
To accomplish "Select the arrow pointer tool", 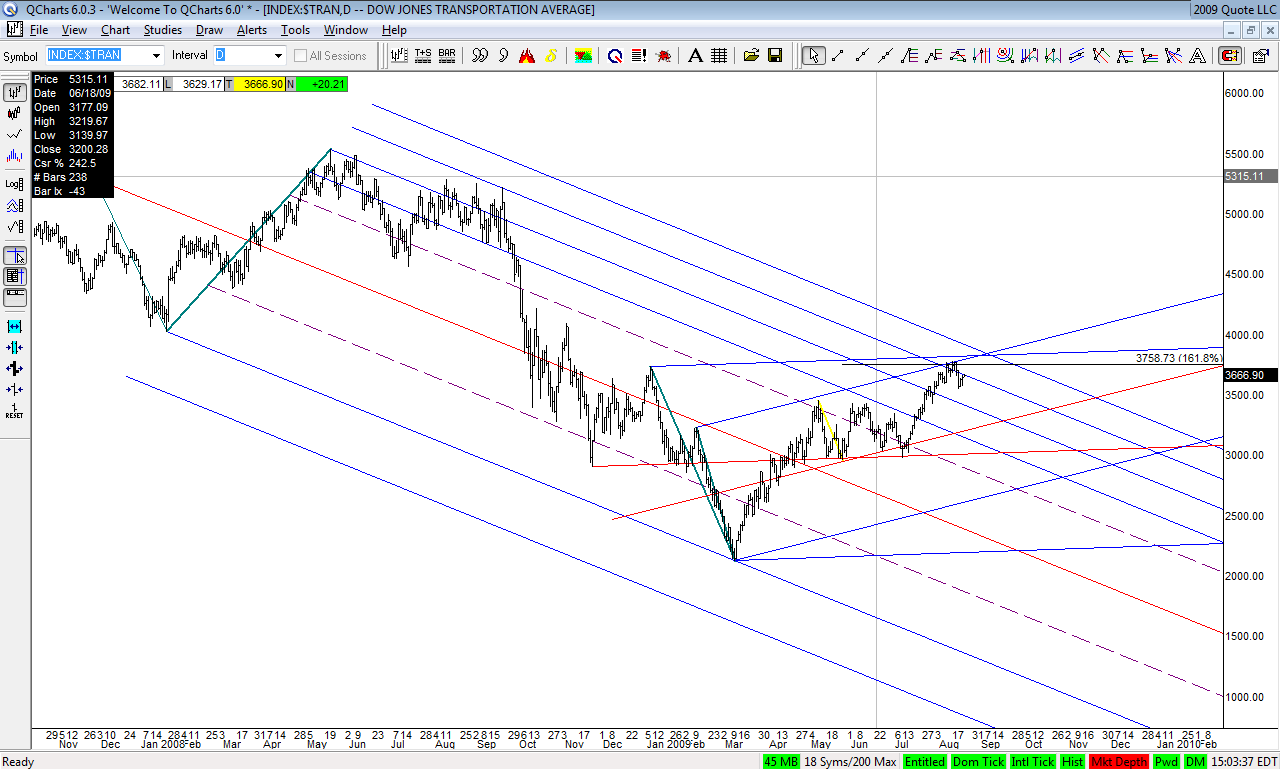I will coord(814,56).
